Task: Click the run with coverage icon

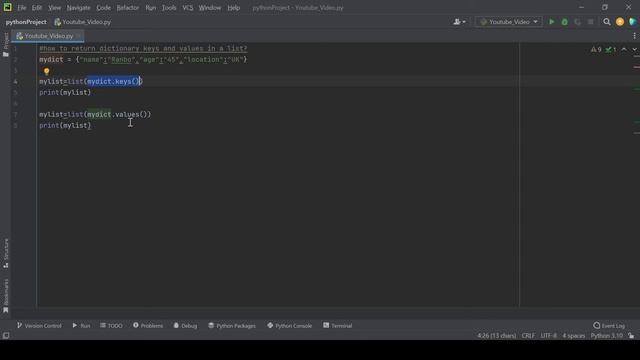Action: tap(578, 22)
